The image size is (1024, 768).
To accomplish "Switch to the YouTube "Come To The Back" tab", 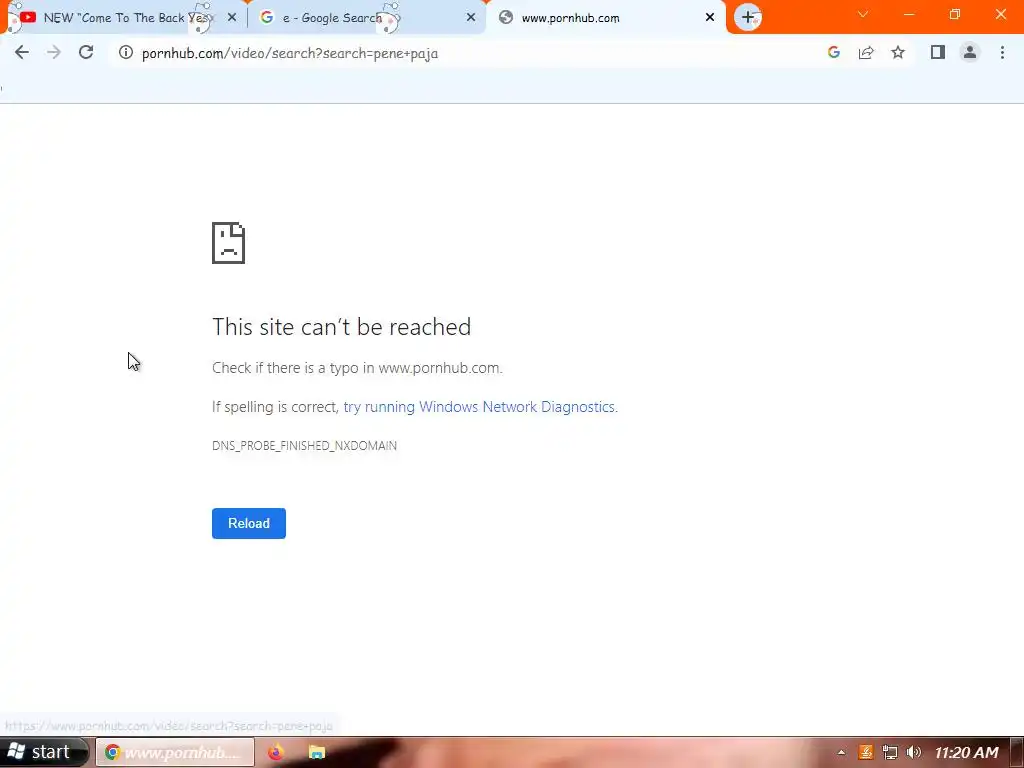I will click(x=124, y=18).
